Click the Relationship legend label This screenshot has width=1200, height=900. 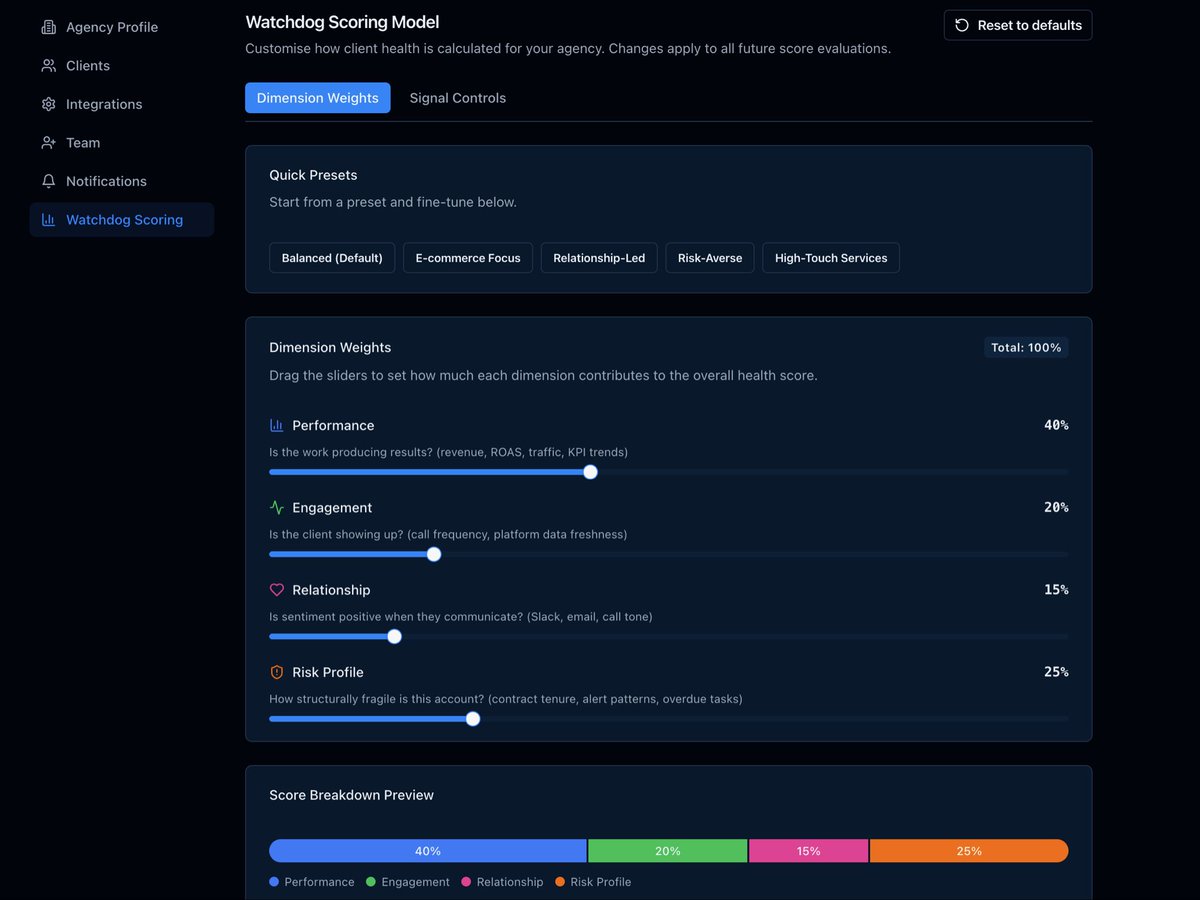[x=510, y=882]
